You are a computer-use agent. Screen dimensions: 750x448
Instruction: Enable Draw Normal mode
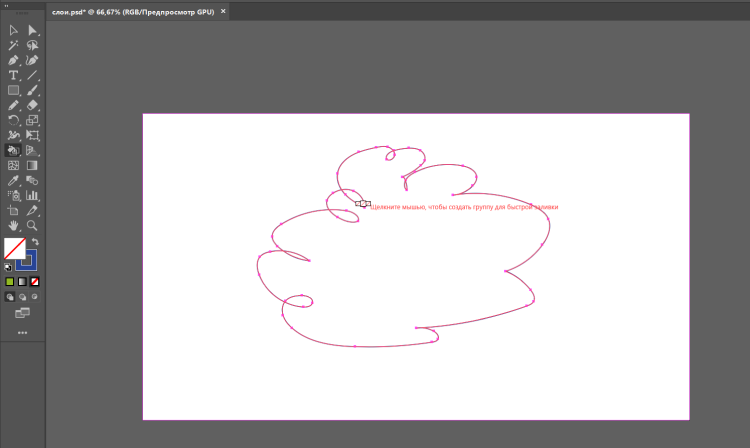click(x=10, y=297)
